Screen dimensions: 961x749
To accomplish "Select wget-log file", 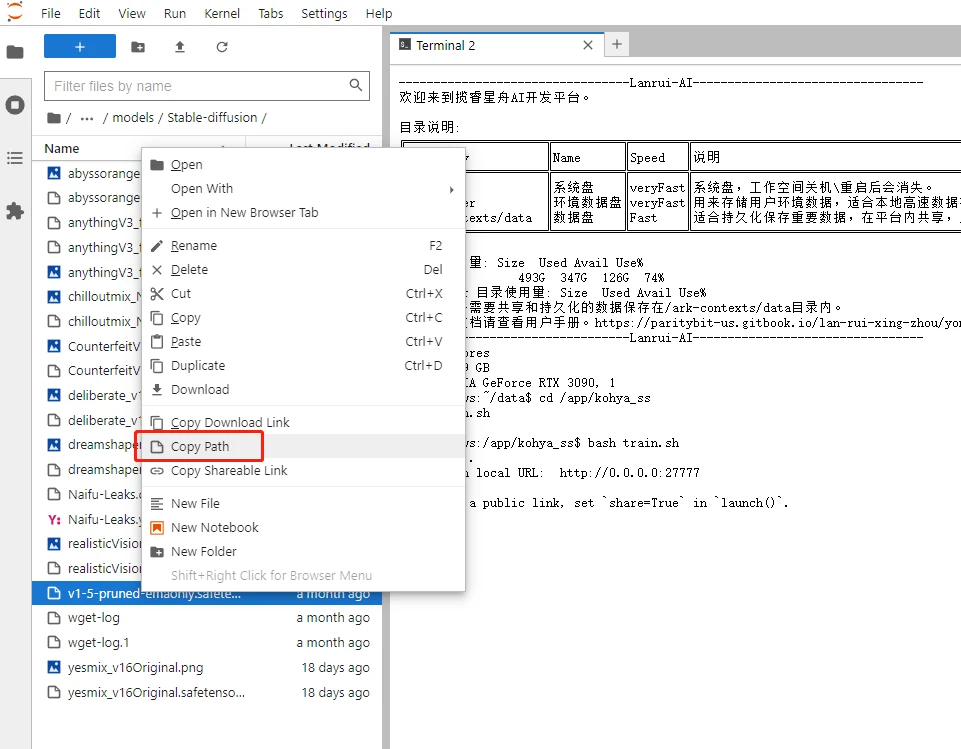I will (x=207, y=618).
